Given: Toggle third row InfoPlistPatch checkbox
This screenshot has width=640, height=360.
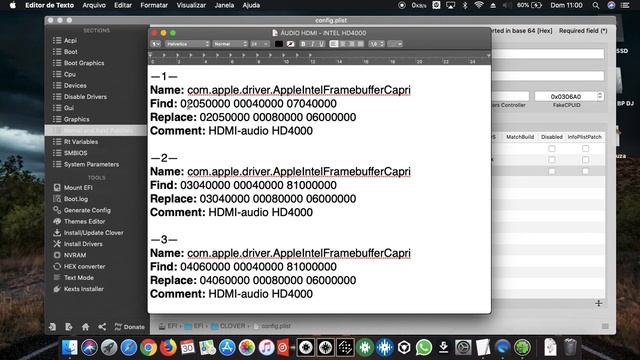Looking at the screenshot, I should click(585, 171).
